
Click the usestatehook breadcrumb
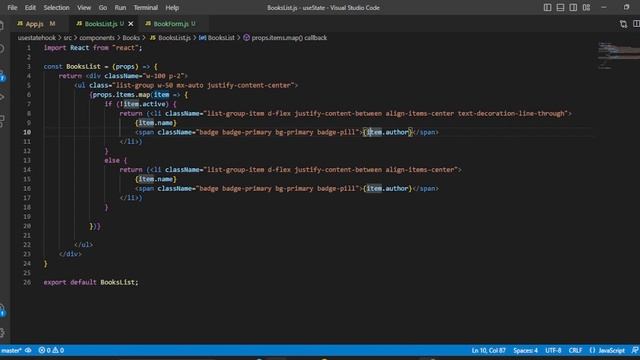click(37, 38)
